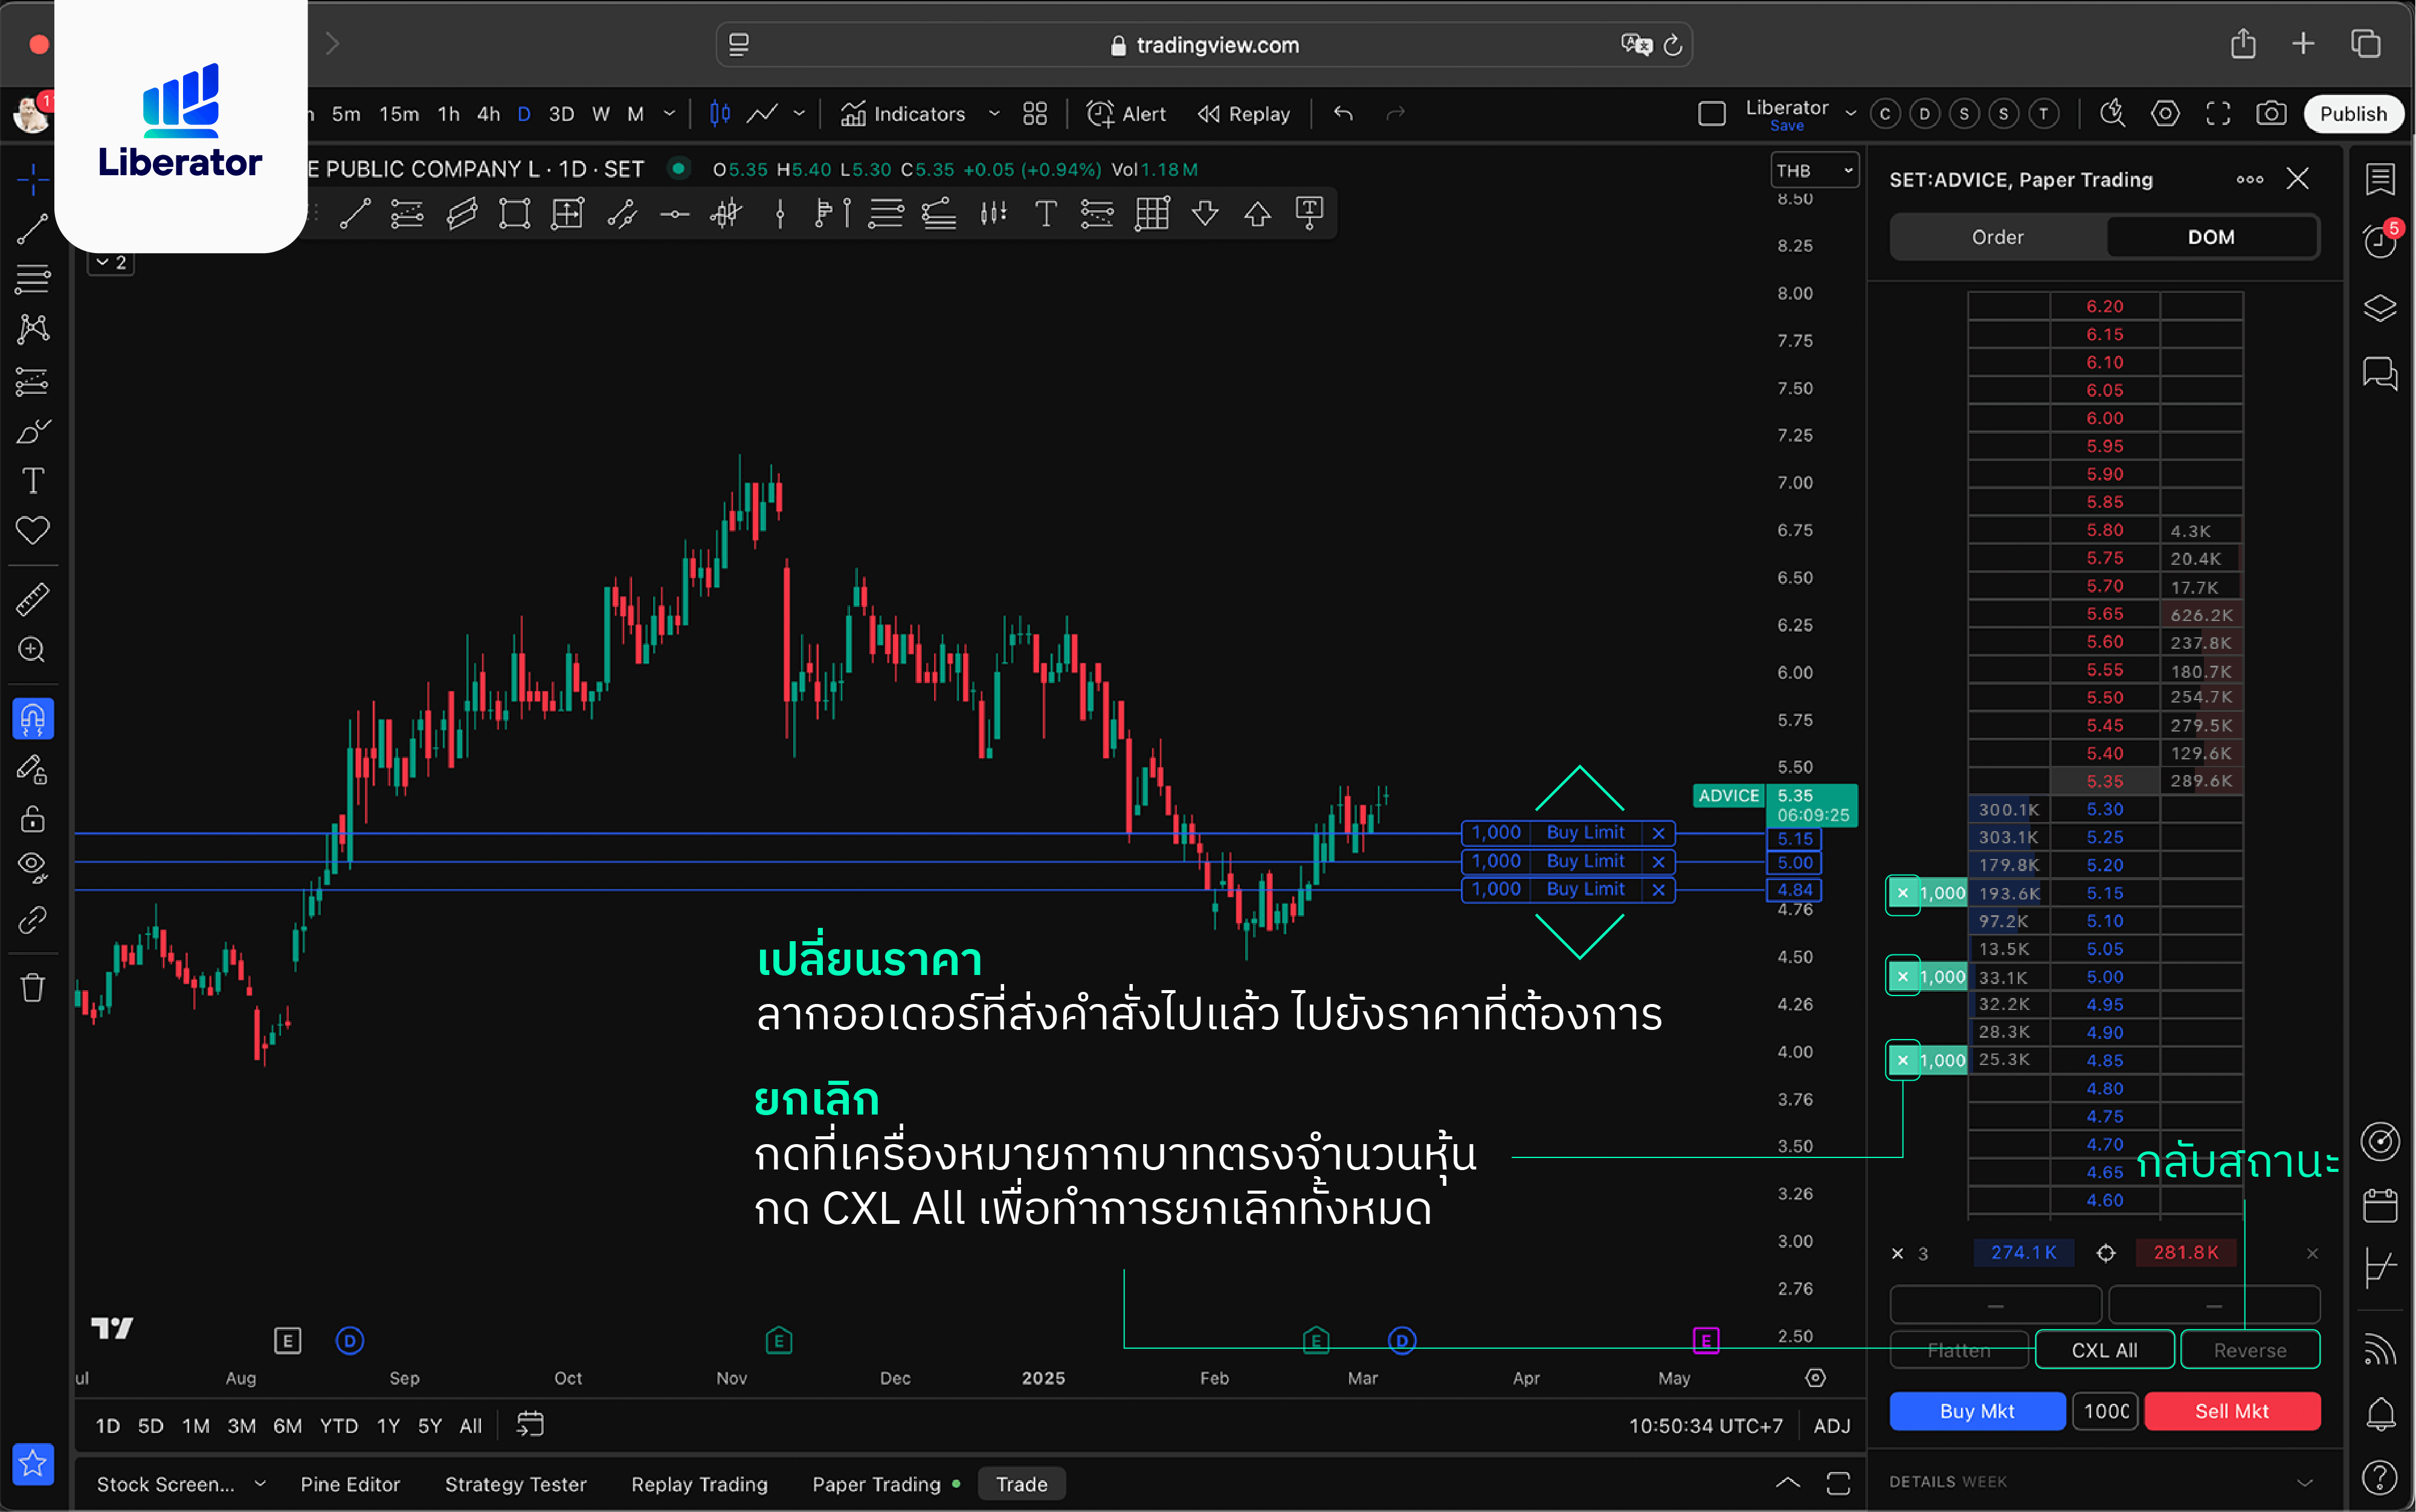Screen dimensions: 2416x1512
Task: Open the Liberator layout dropdown arrow
Action: click(x=1850, y=114)
